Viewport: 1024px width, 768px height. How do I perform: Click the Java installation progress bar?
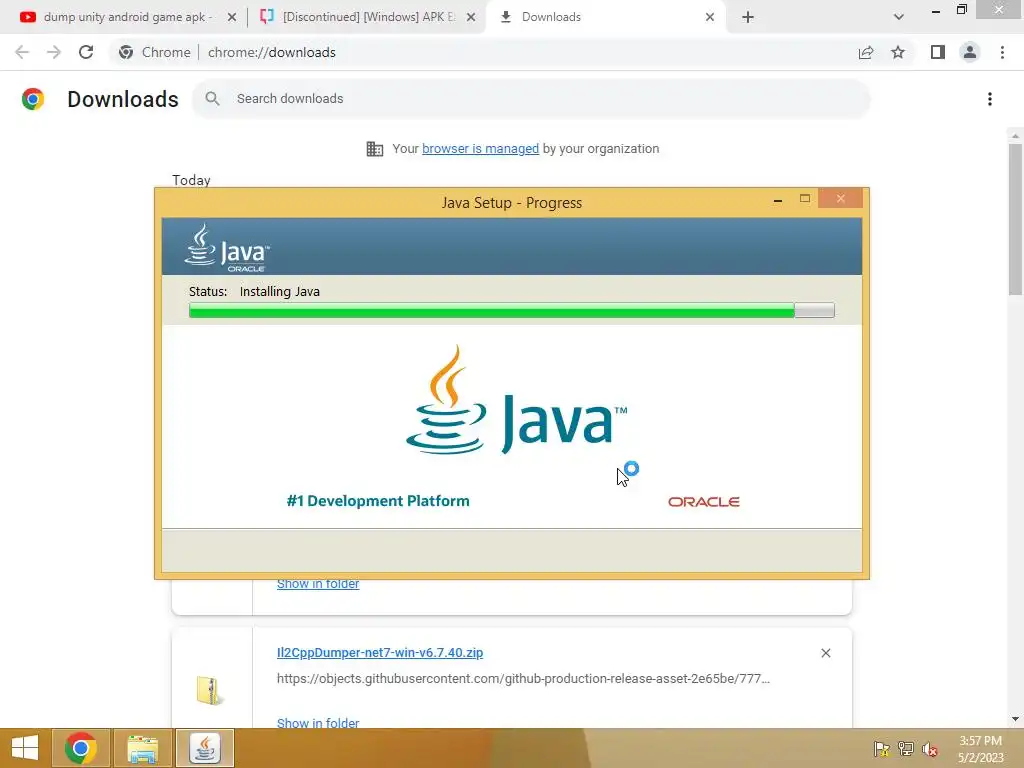511,310
